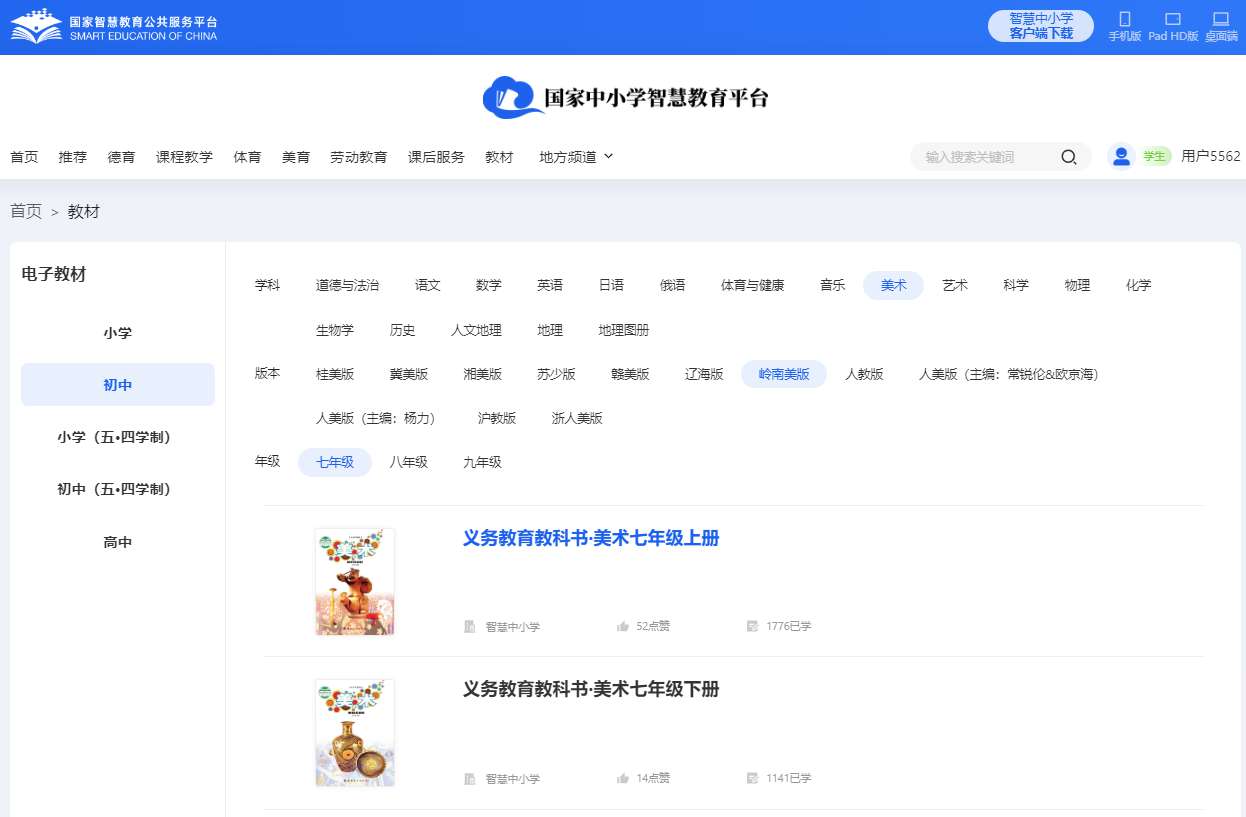Choose the 九年级 grade filter

coord(482,462)
